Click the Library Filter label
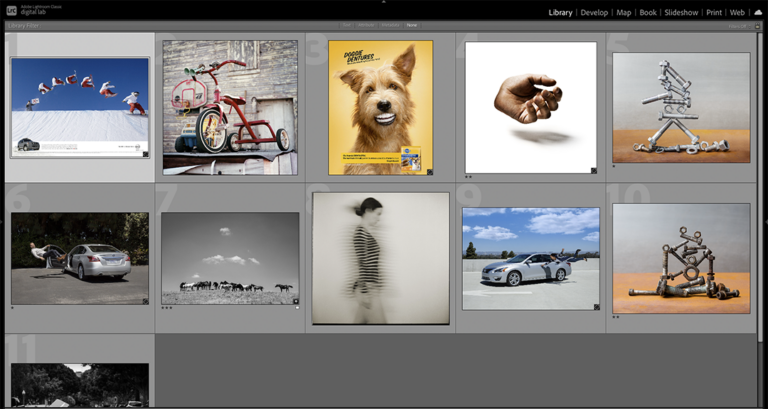The width and height of the screenshot is (768, 409). coord(23,26)
